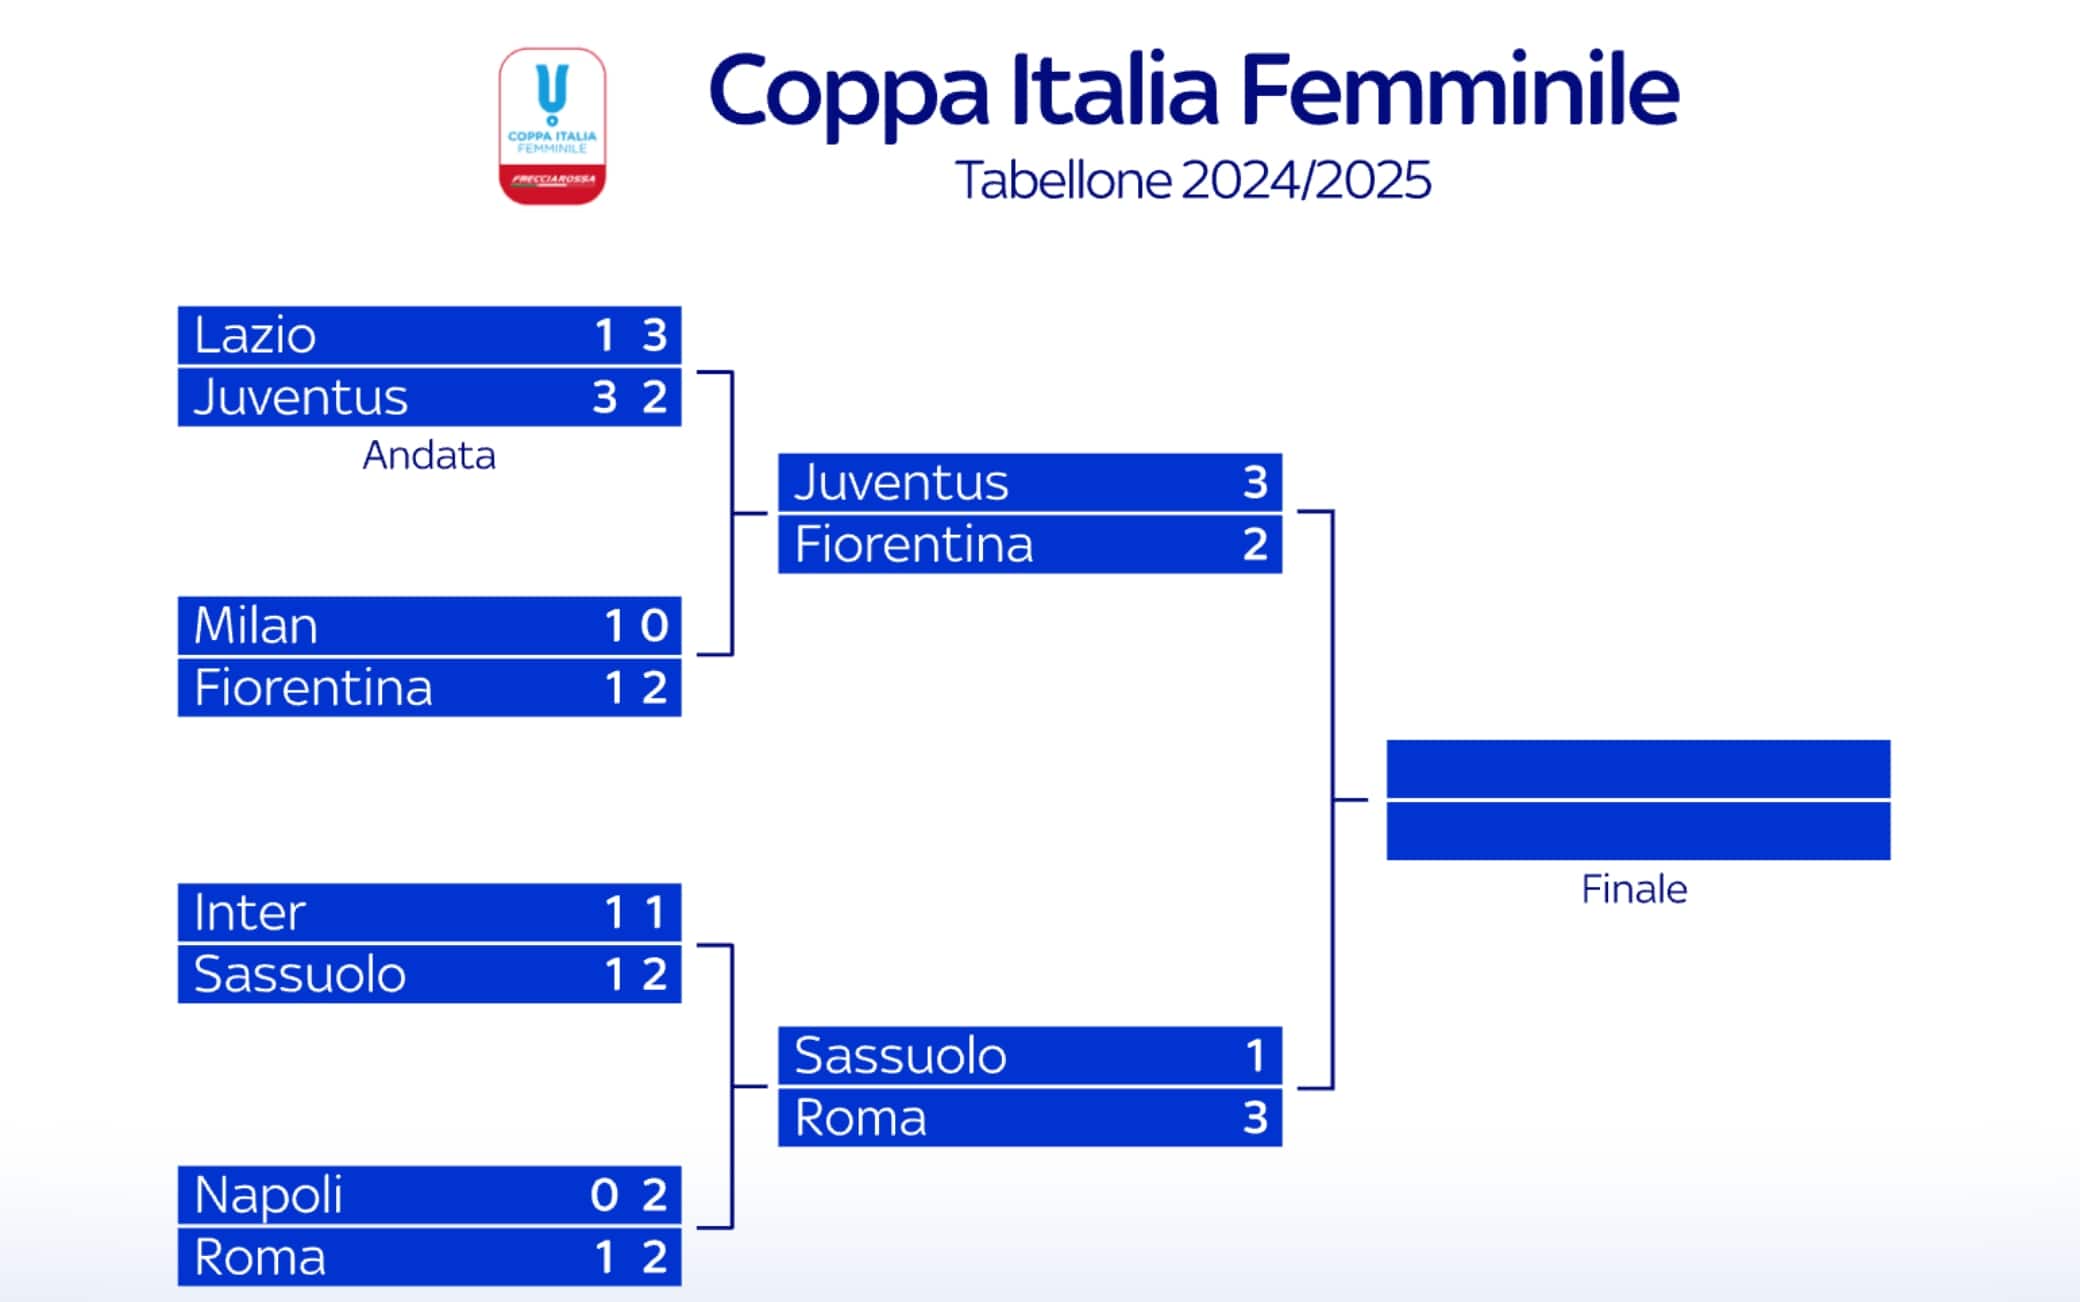The width and height of the screenshot is (2080, 1302).
Task: Click the Tabellone 2024/2025 subtitle
Action: (1193, 181)
